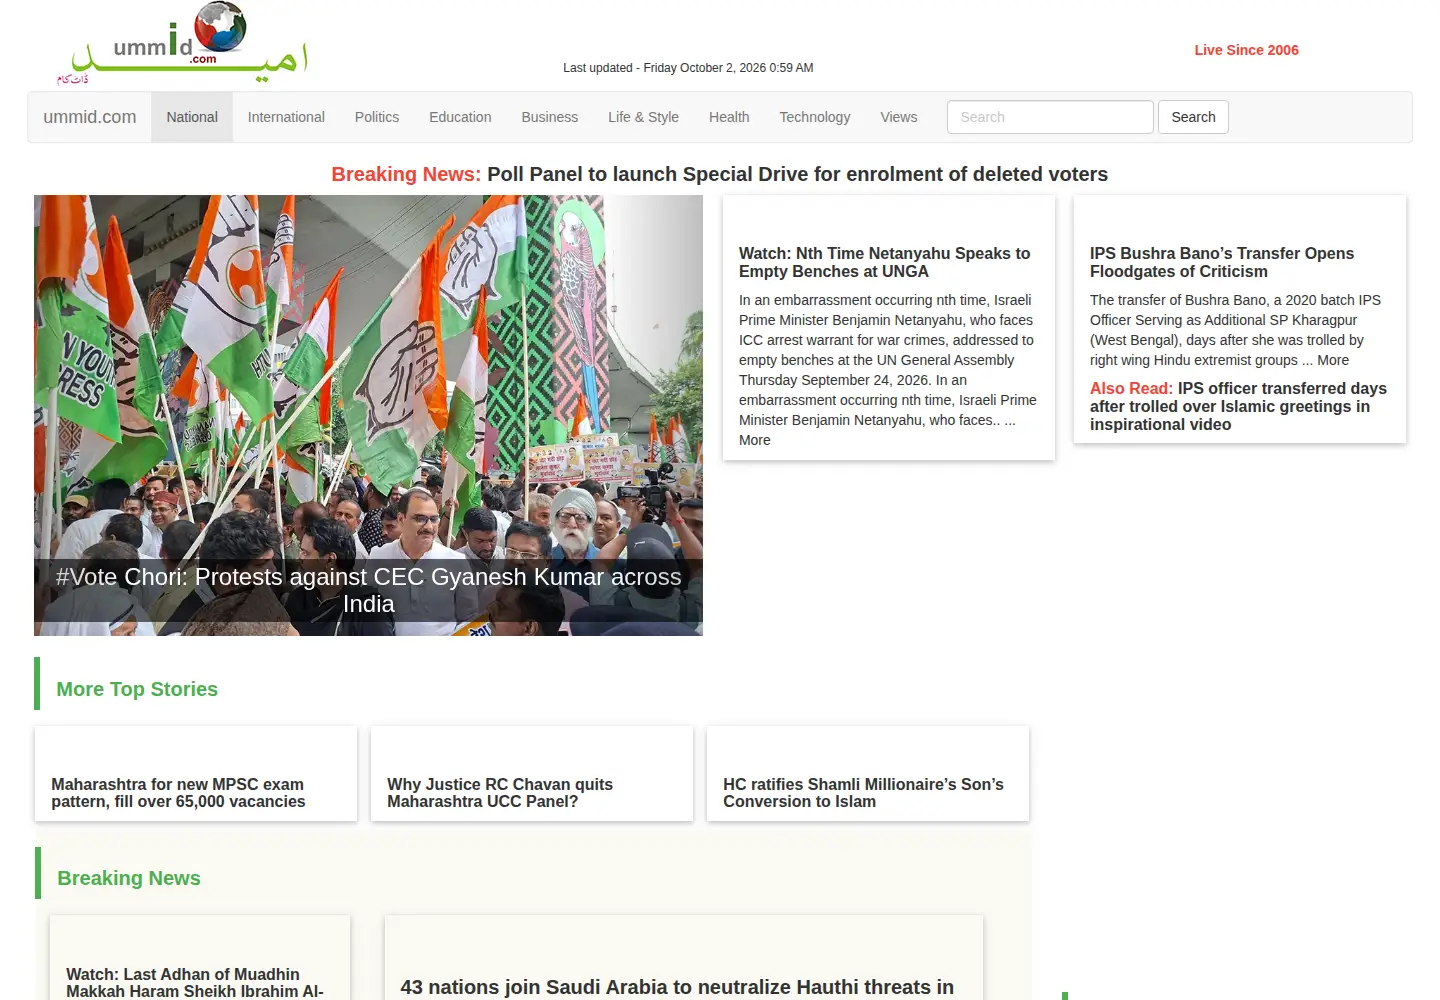Open the ummid.com navbar brand link
The width and height of the screenshot is (1440, 1000).
point(90,117)
